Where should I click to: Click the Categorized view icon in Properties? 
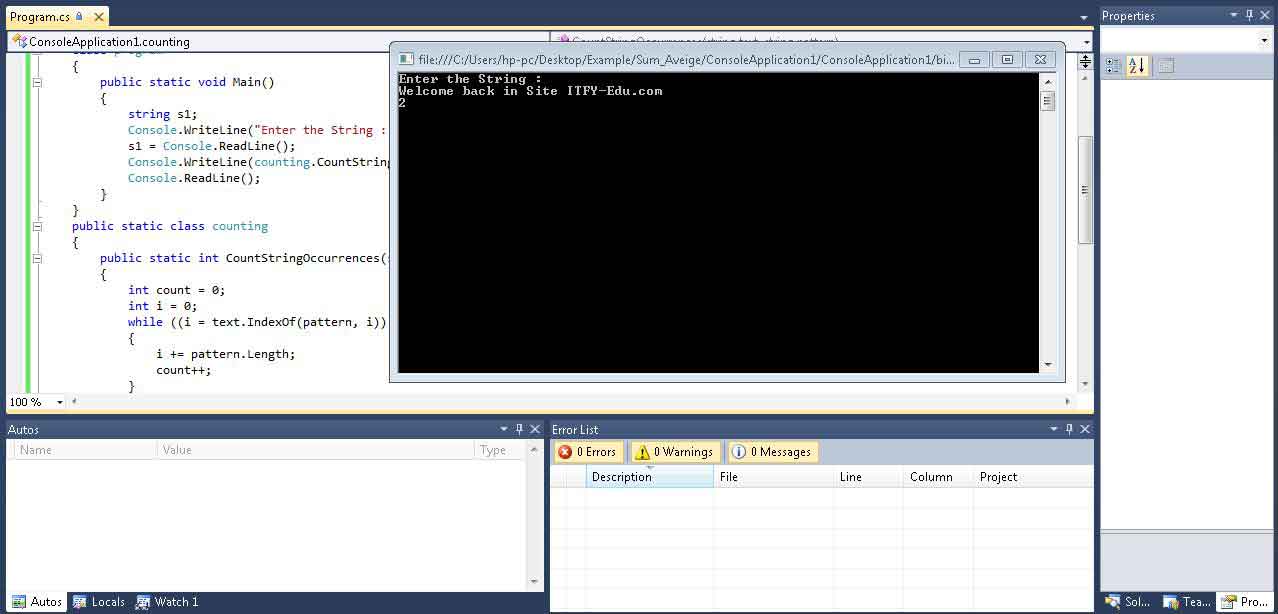pyautogui.click(x=1113, y=66)
